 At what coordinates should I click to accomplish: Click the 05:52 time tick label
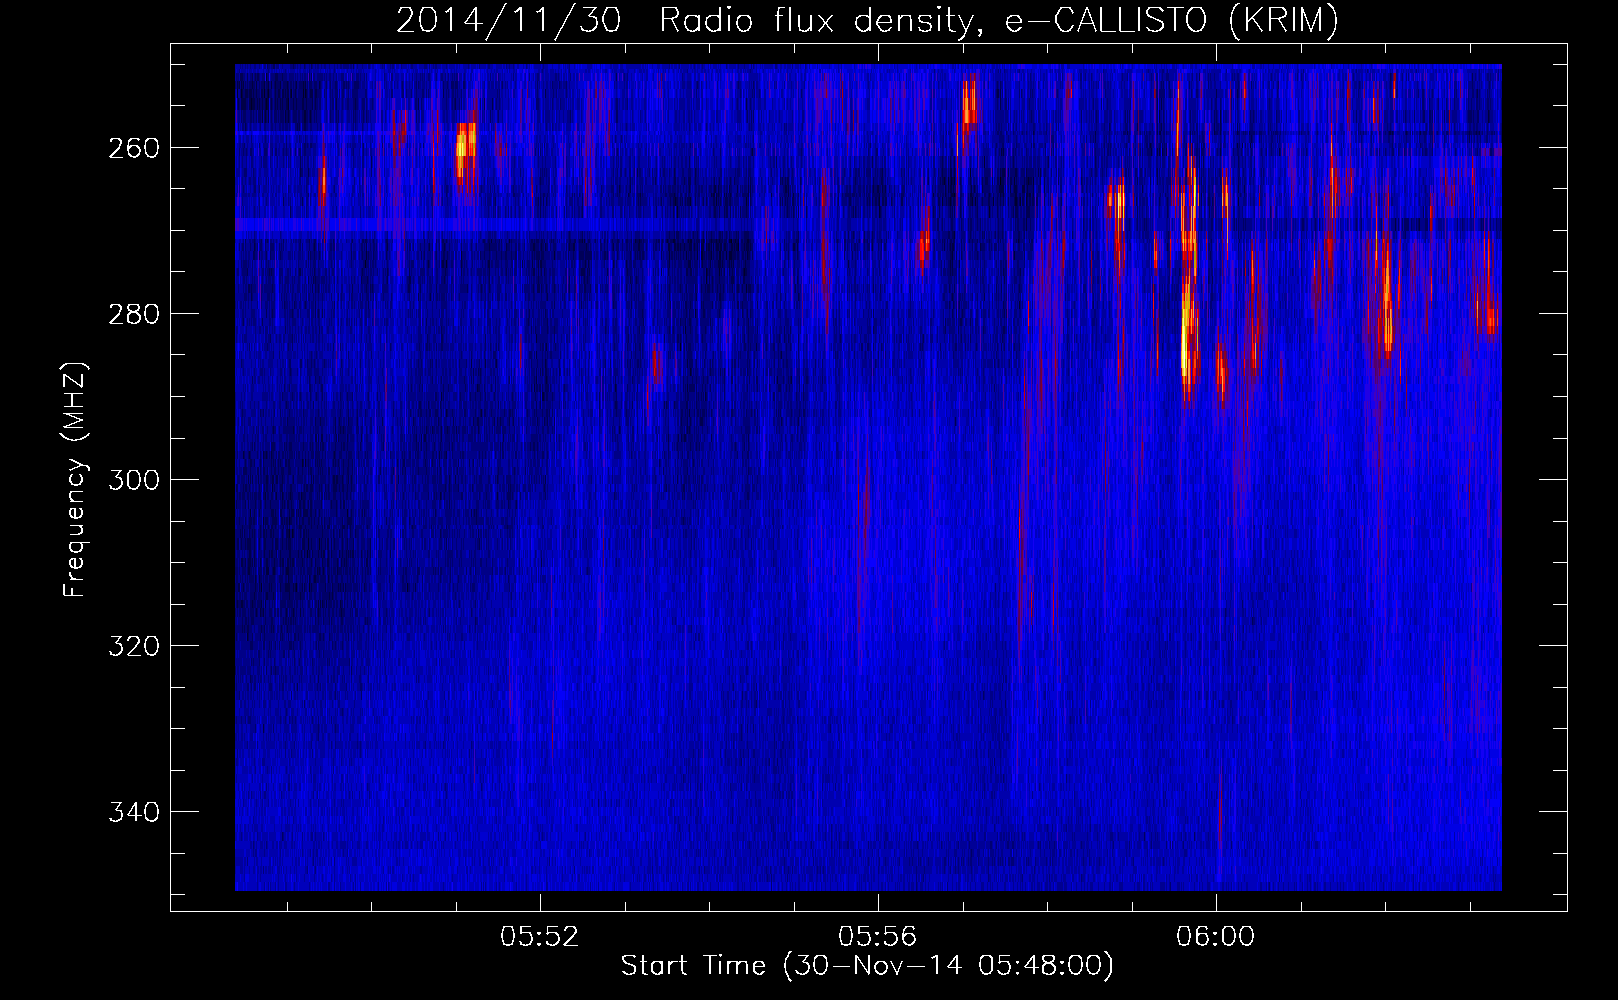click(540, 937)
